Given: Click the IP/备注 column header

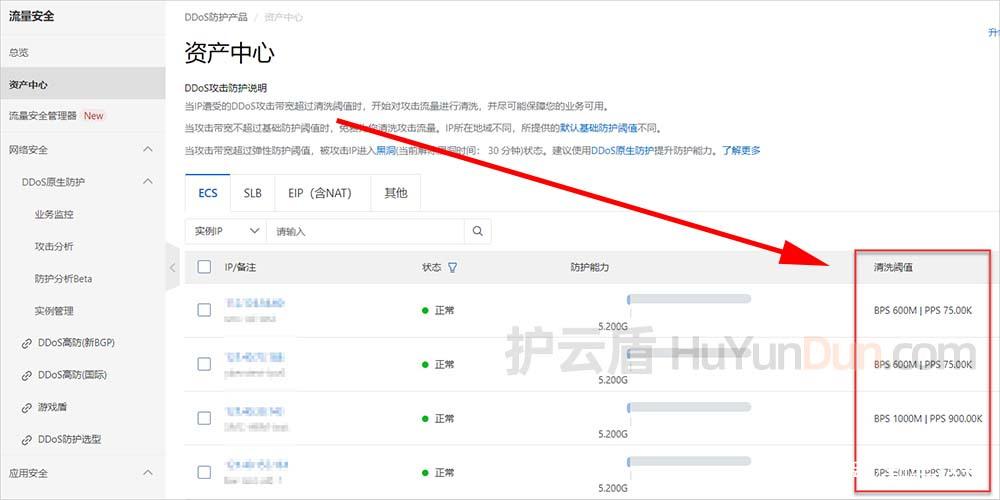Looking at the screenshot, I should coord(240,268).
